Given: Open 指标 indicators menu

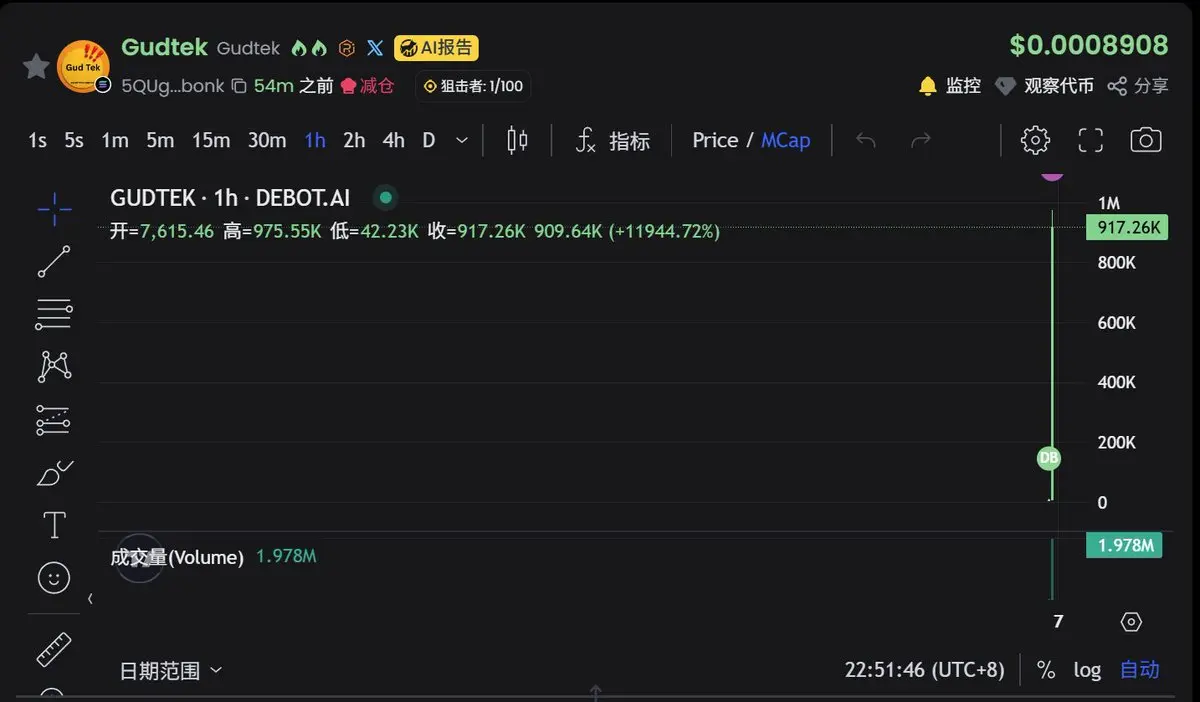Looking at the screenshot, I should coord(613,141).
